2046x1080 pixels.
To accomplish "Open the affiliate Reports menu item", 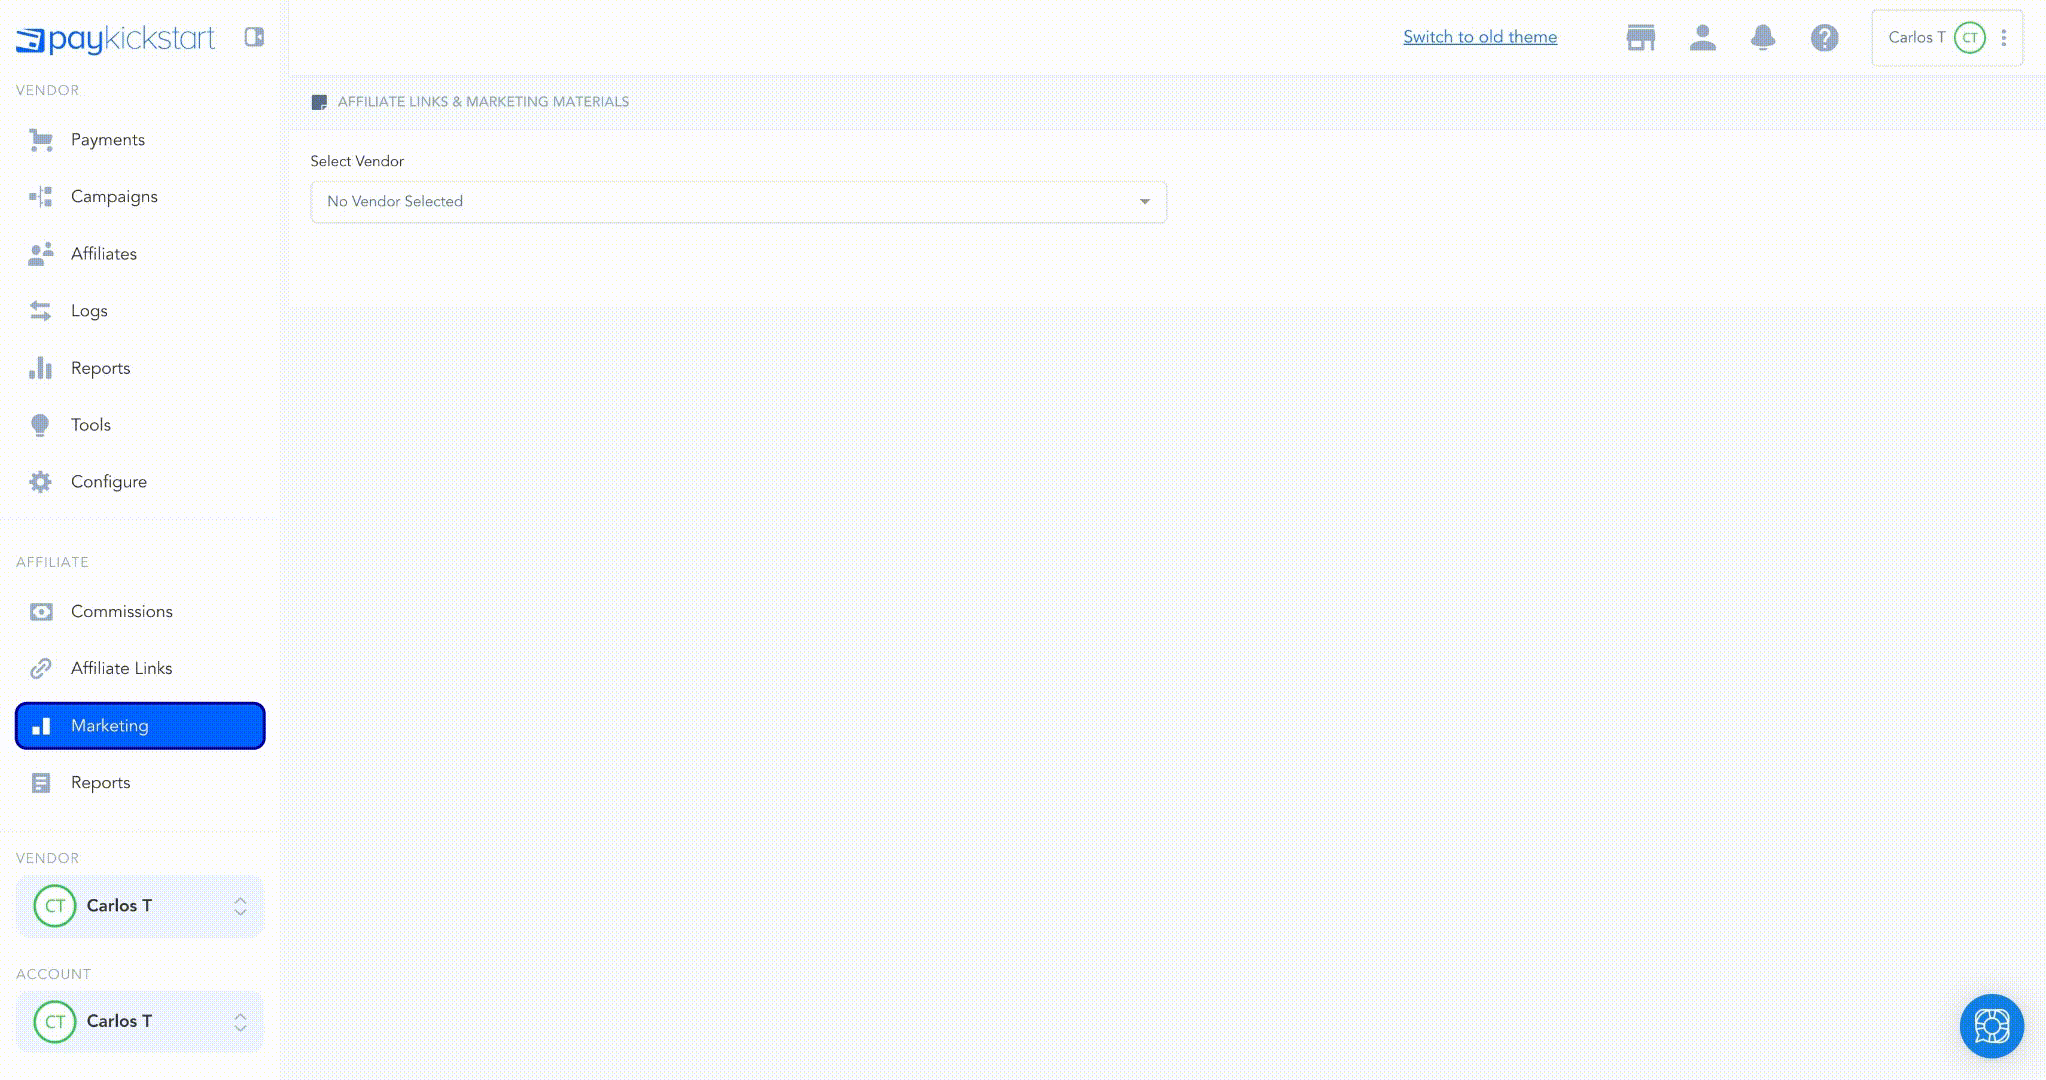I will pyautogui.click(x=100, y=783).
